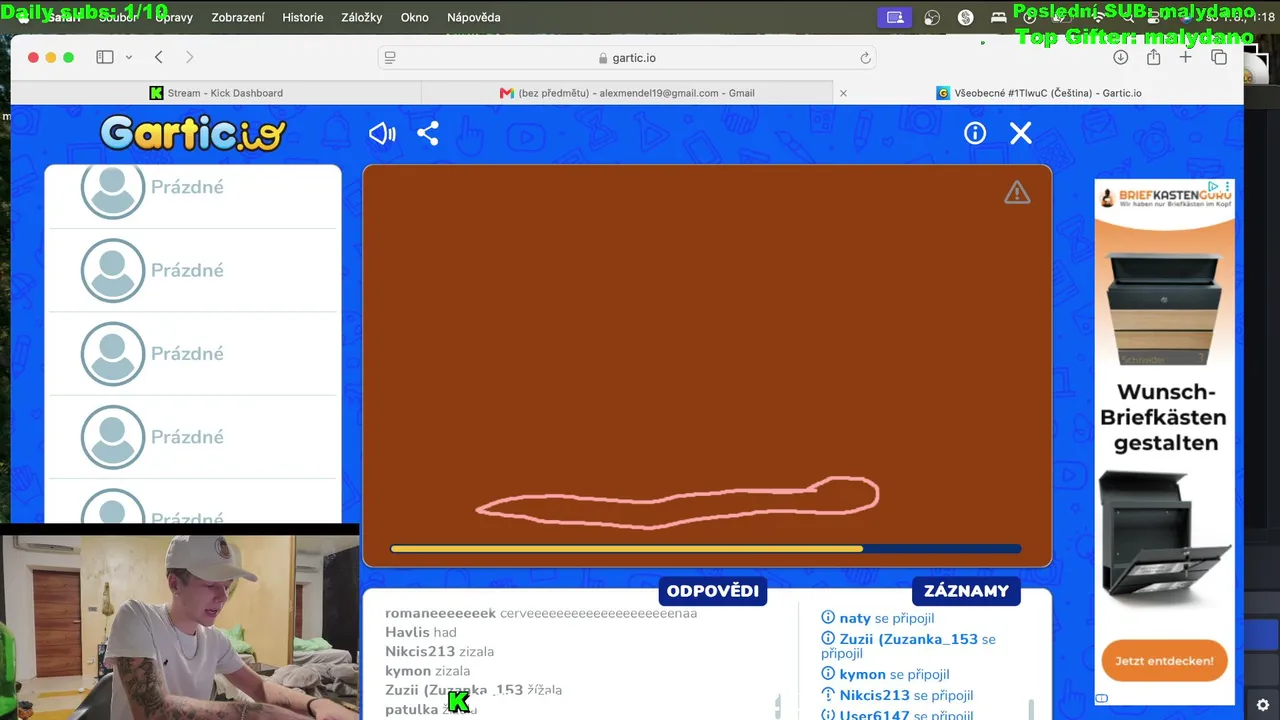Click the 'Nikcis213 zizala' answer row
The width and height of the screenshot is (1280, 720).
(x=440, y=652)
